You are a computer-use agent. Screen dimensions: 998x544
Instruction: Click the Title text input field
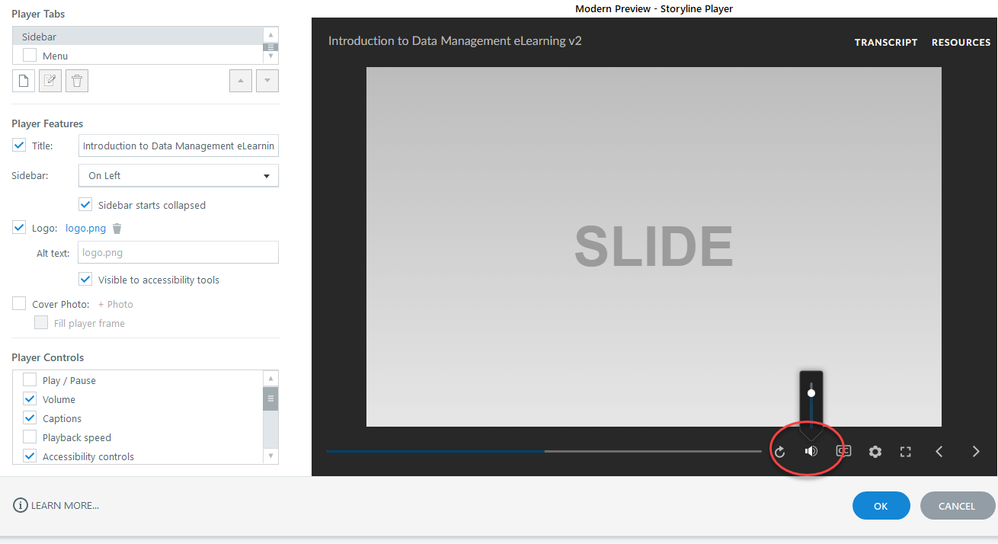tap(178, 146)
